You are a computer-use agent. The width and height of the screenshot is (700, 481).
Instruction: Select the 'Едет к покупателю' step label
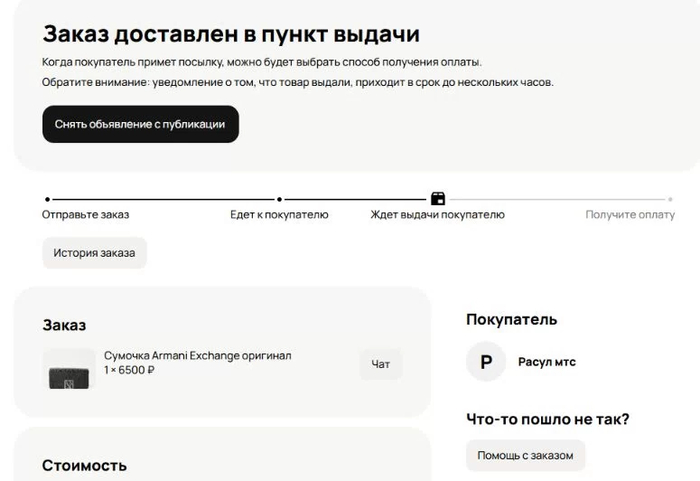(x=279, y=215)
